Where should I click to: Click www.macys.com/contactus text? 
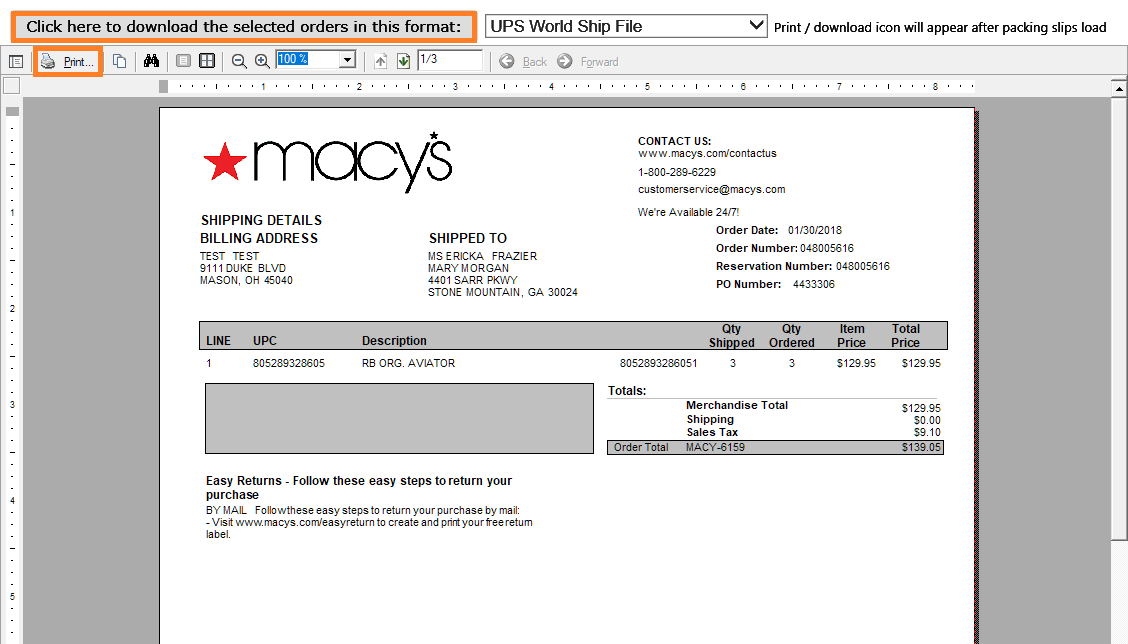[707, 153]
